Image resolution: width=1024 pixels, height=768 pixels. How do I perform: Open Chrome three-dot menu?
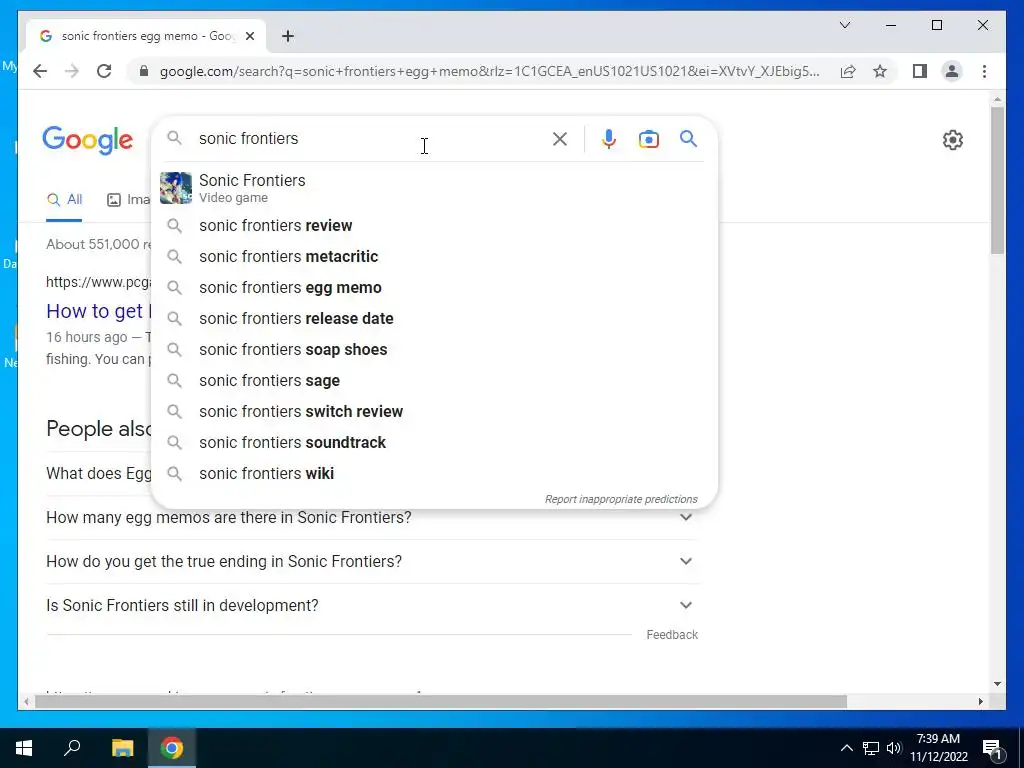(984, 71)
